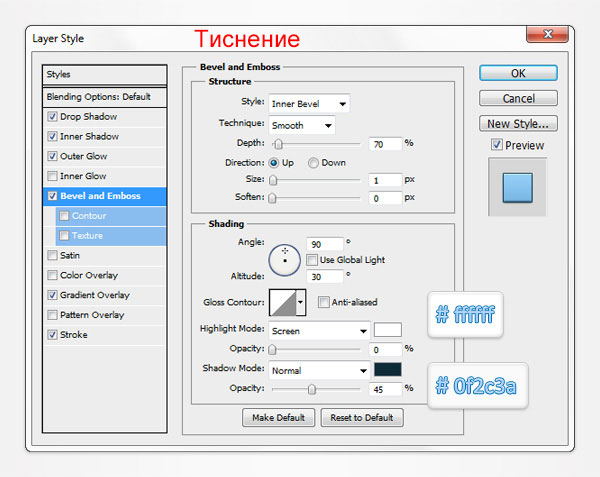Open the Style dropdown showing Inner Bevel
Image resolution: width=600 pixels, height=477 pixels.
309,104
